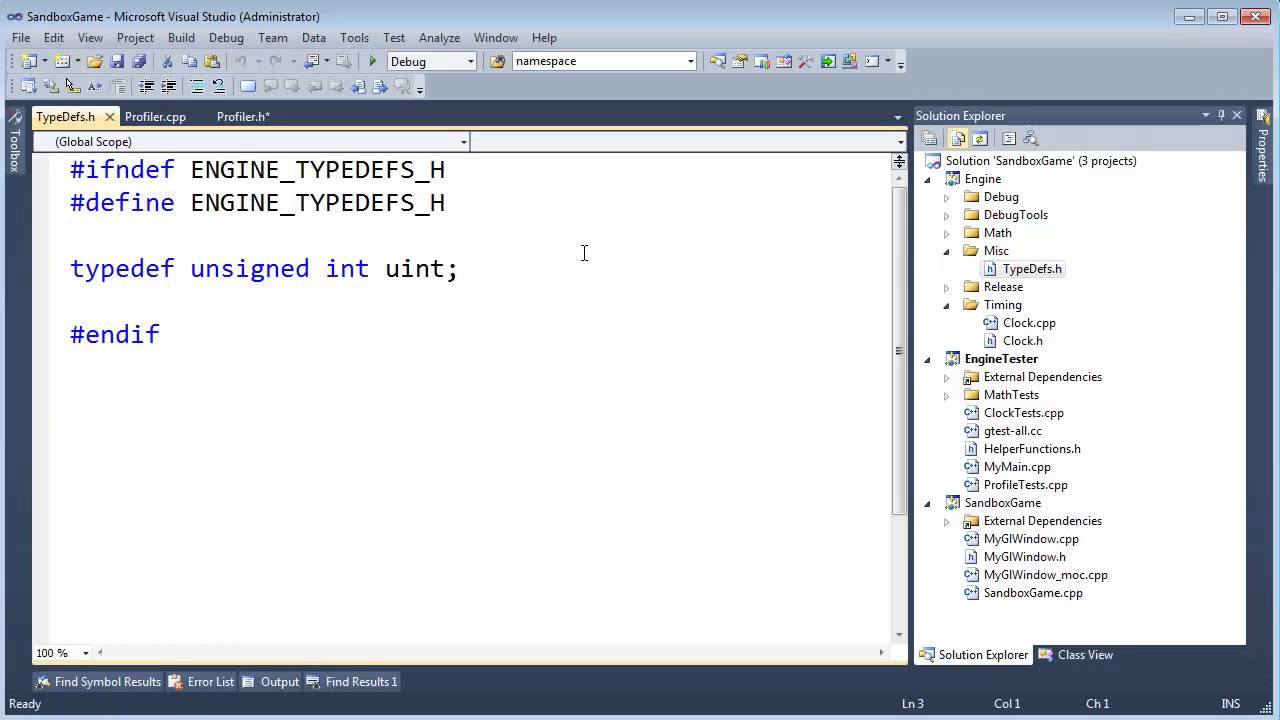Collapse the EngineTester project node

click(927, 359)
